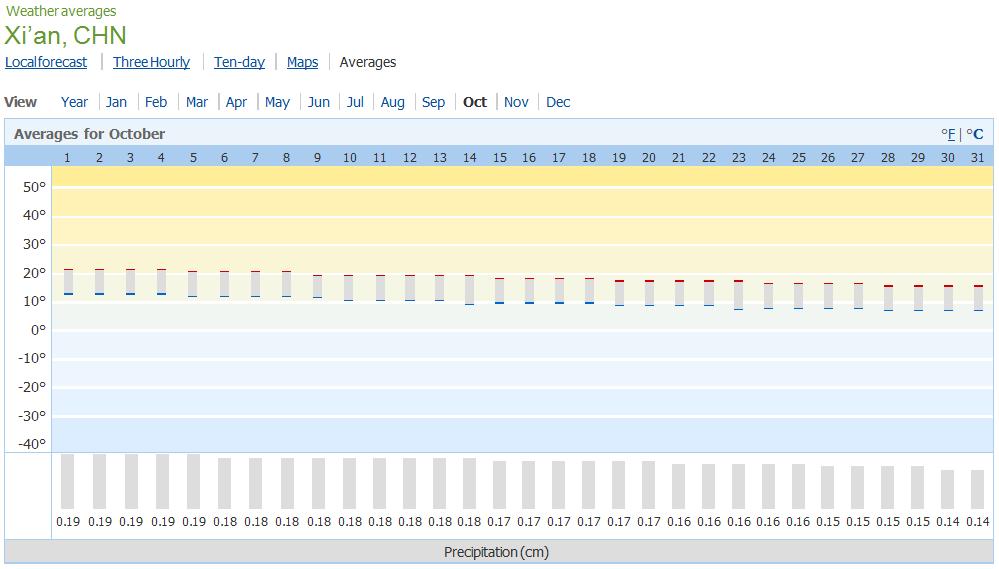This screenshot has width=999, height=569.
Task: Select the Oct month tab
Action: click(x=475, y=102)
